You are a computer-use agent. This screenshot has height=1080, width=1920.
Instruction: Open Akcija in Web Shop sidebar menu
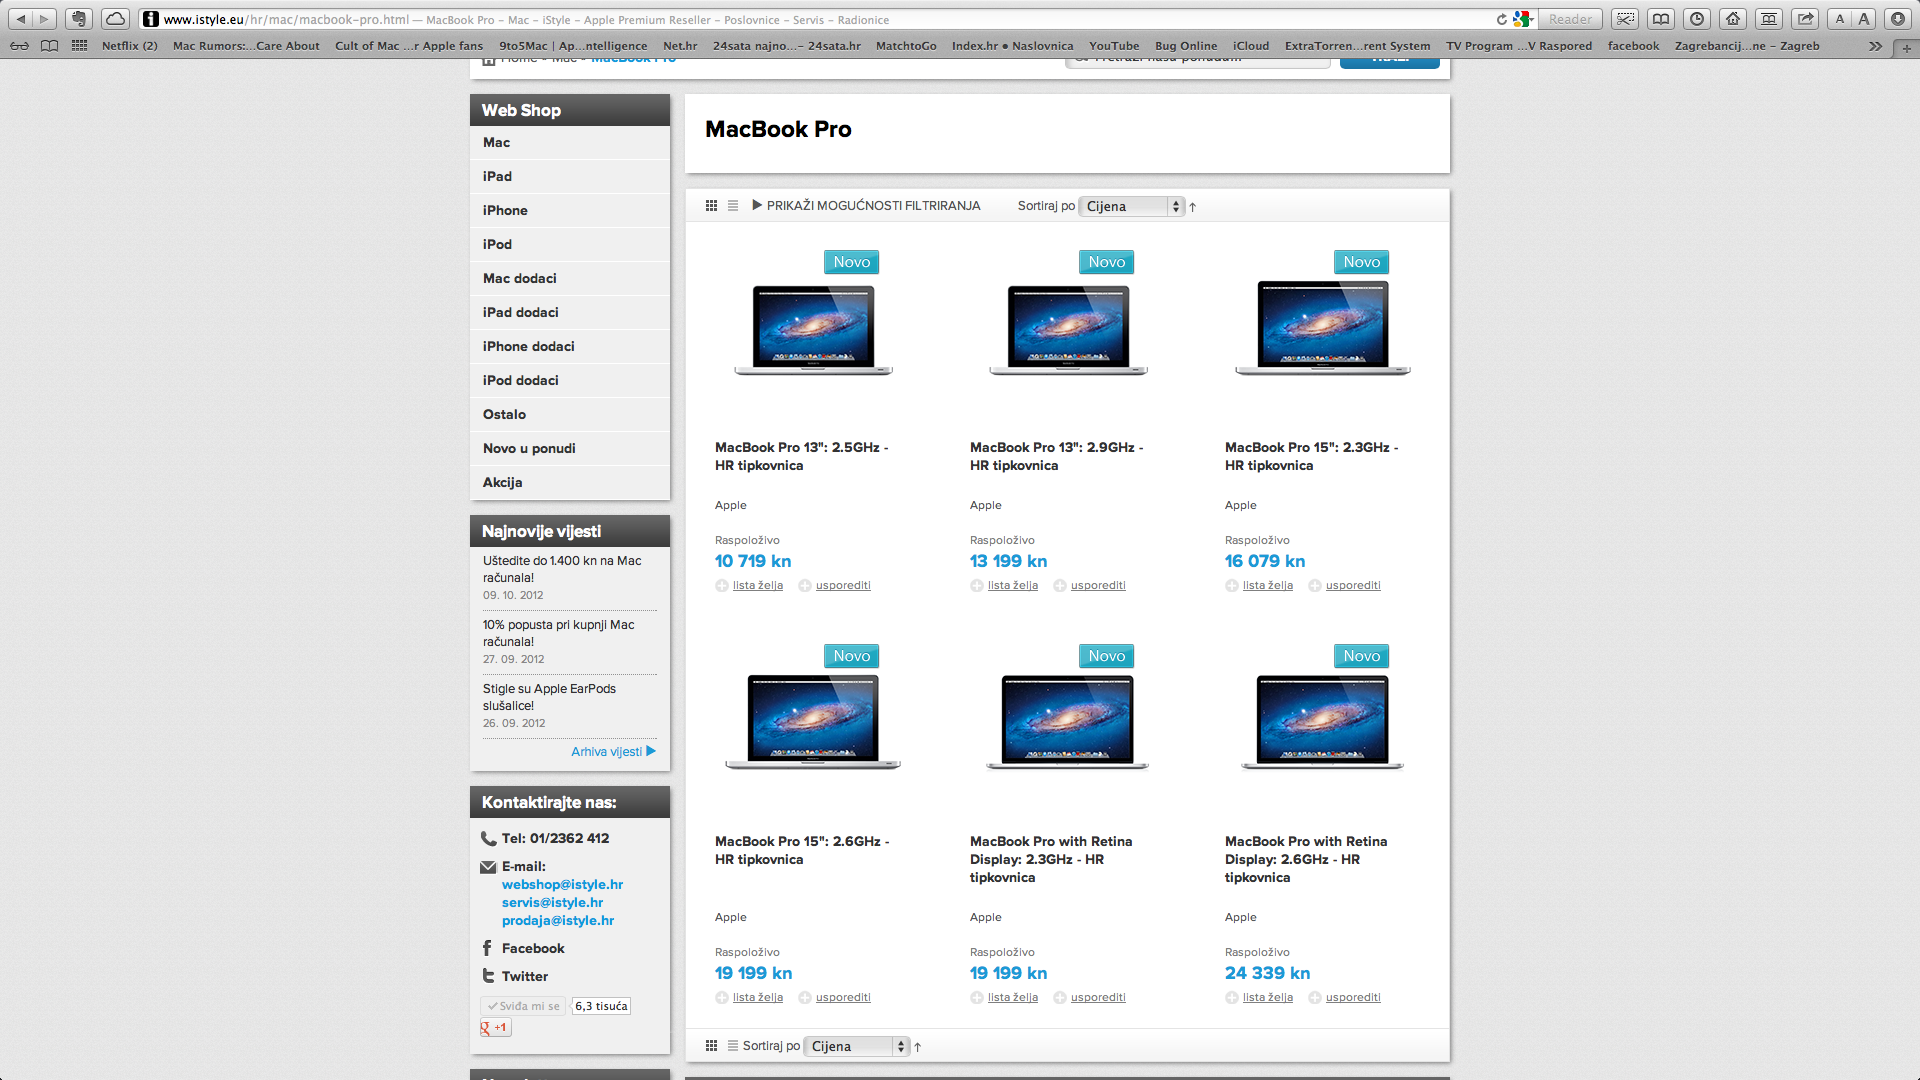[x=502, y=482]
